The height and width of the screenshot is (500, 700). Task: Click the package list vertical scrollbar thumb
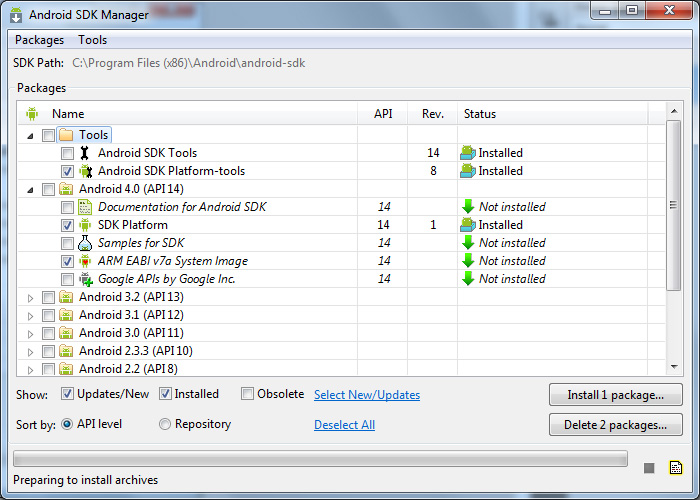click(673, 205)
